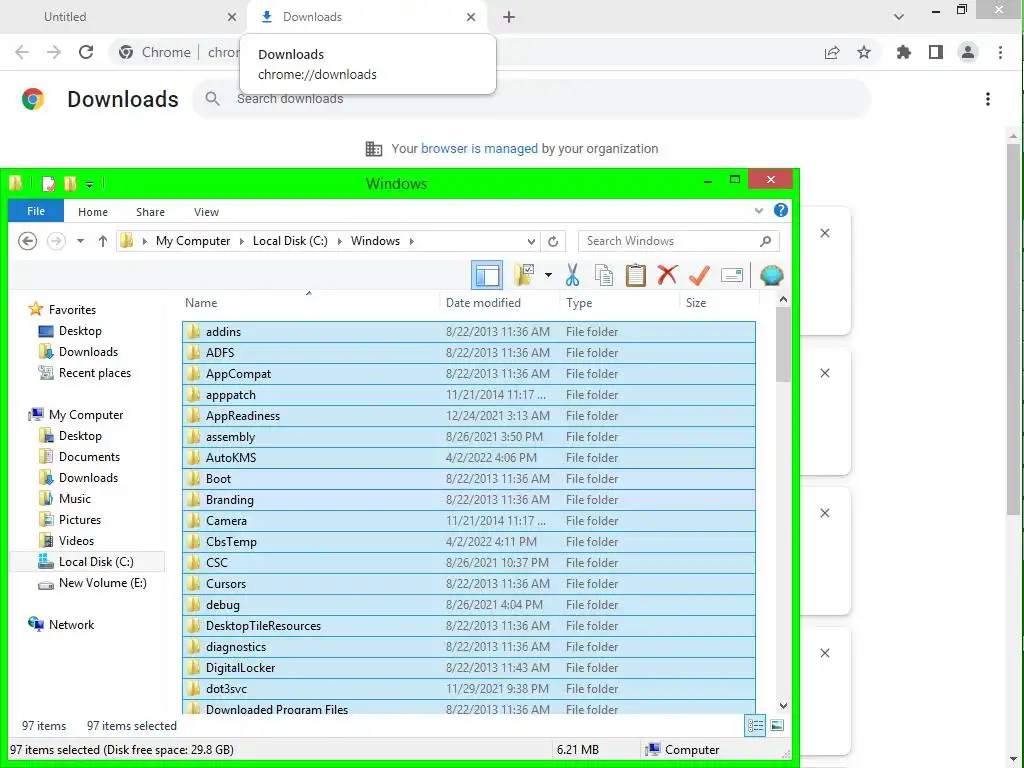Open the folder options dropdown arrow
The height and width of the screenshot is (768, 1024).
[x=548, y=275]
